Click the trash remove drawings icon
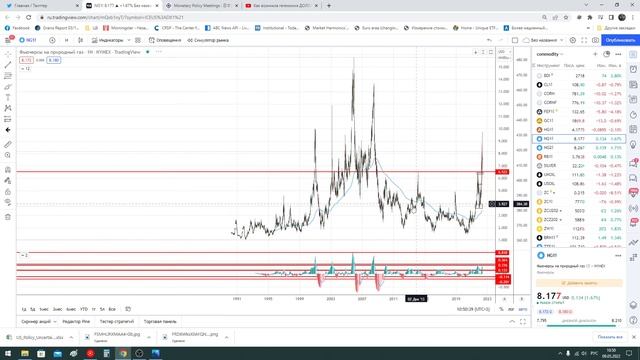 click(x=8, y=217)
